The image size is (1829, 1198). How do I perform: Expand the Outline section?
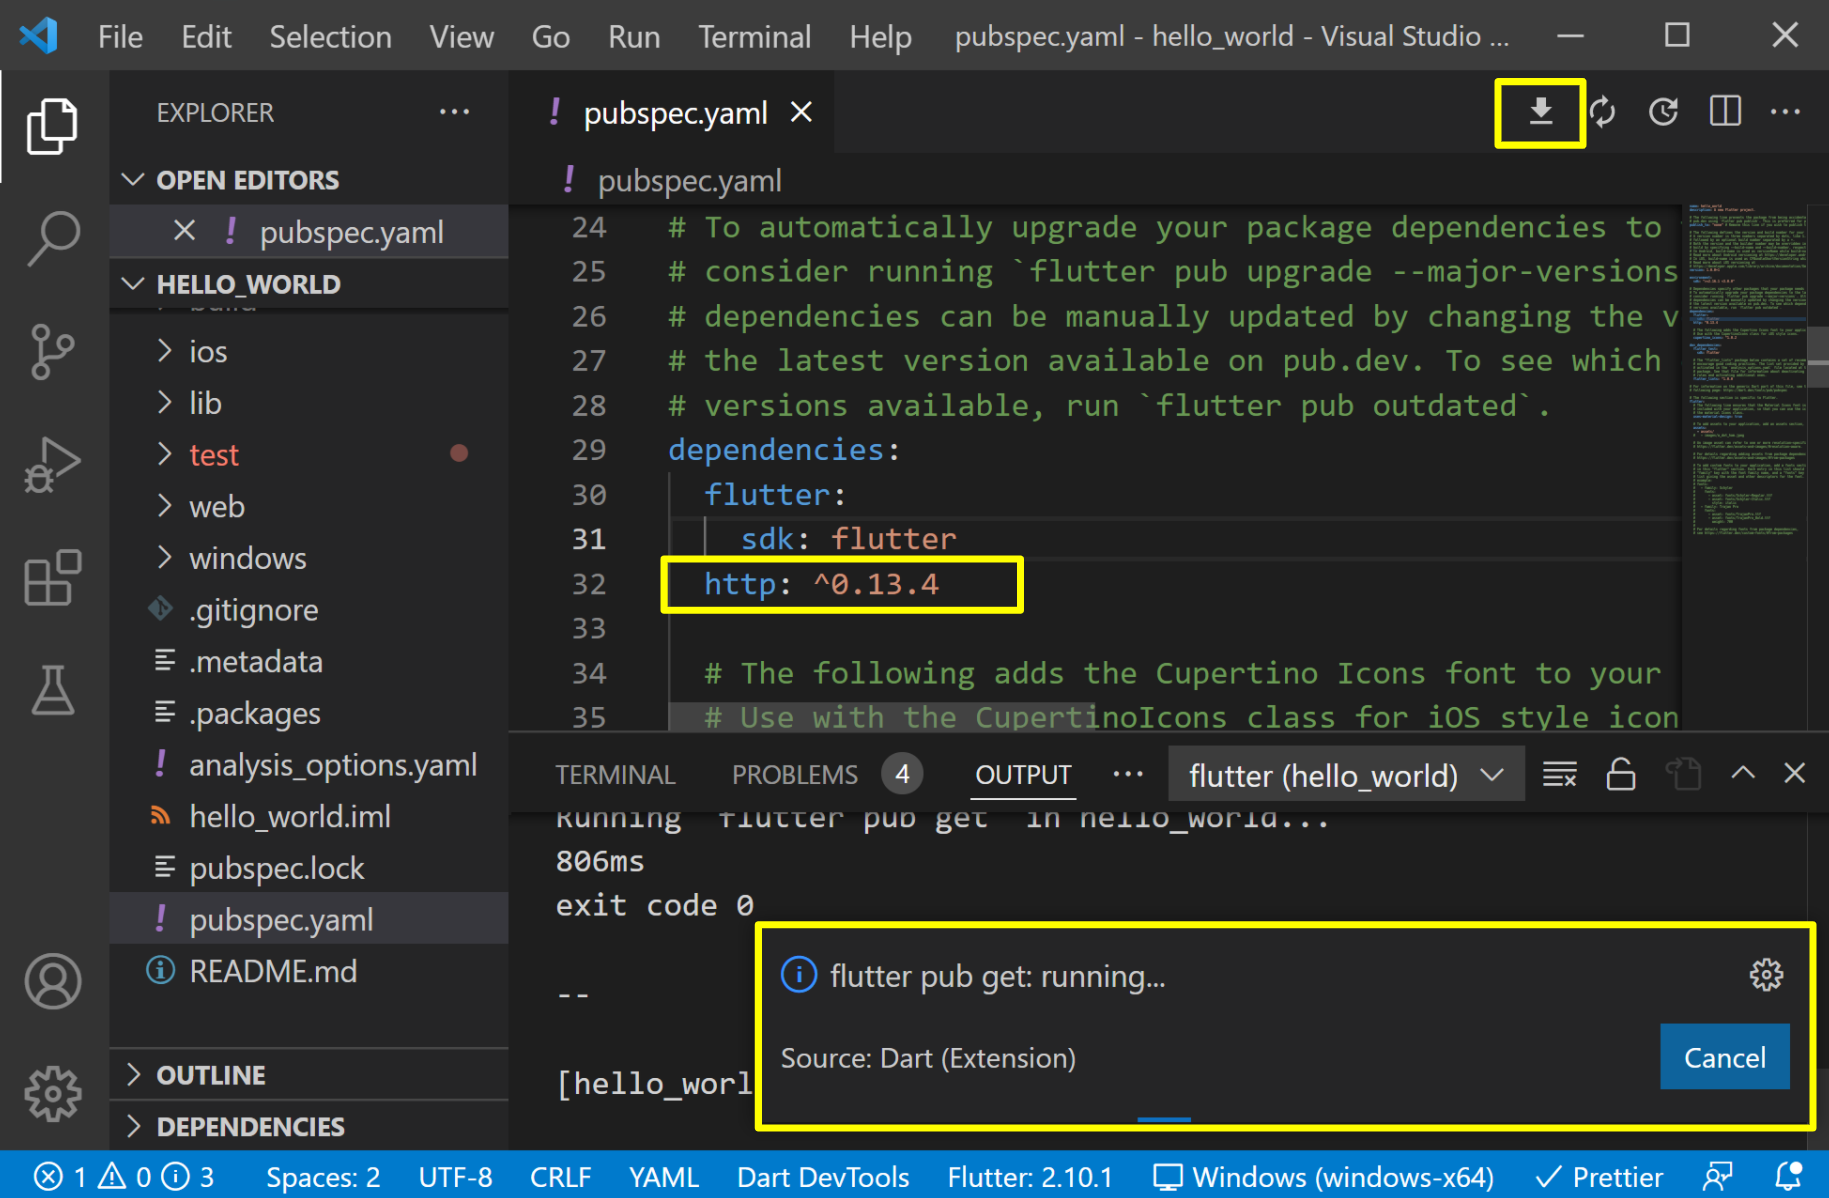(309, 1075)
